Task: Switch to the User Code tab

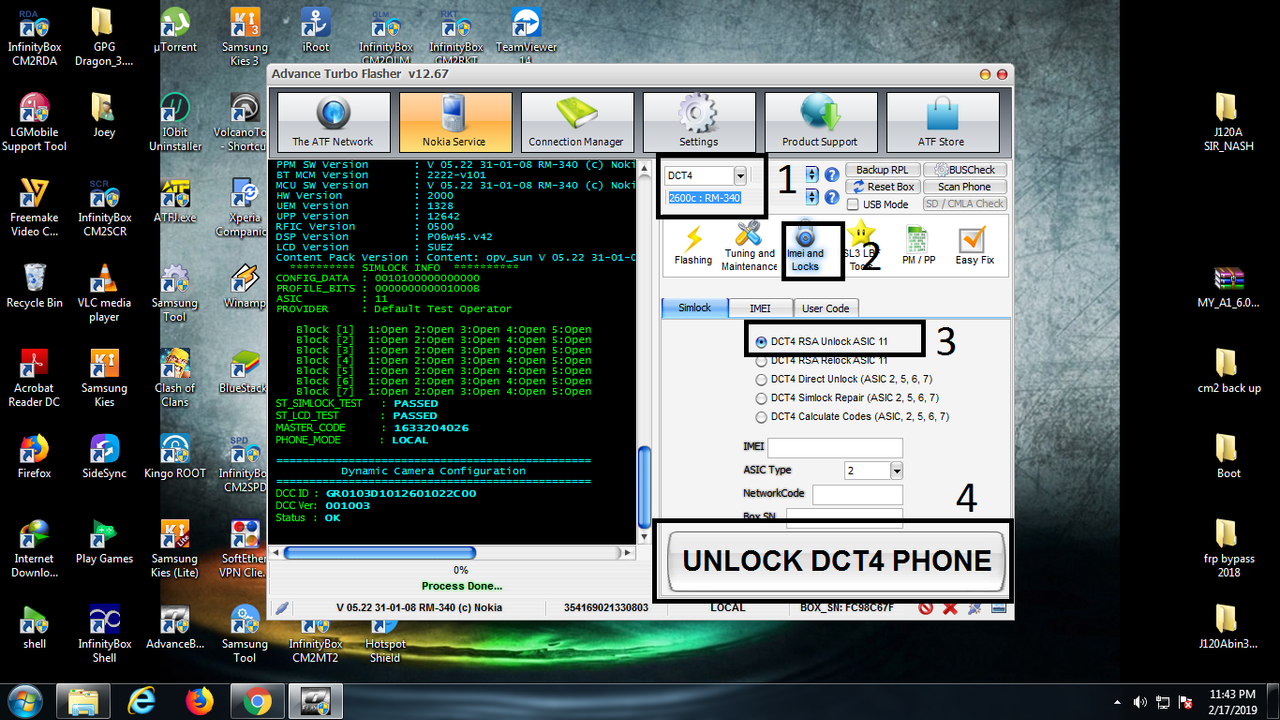Action: click(826, 308)
